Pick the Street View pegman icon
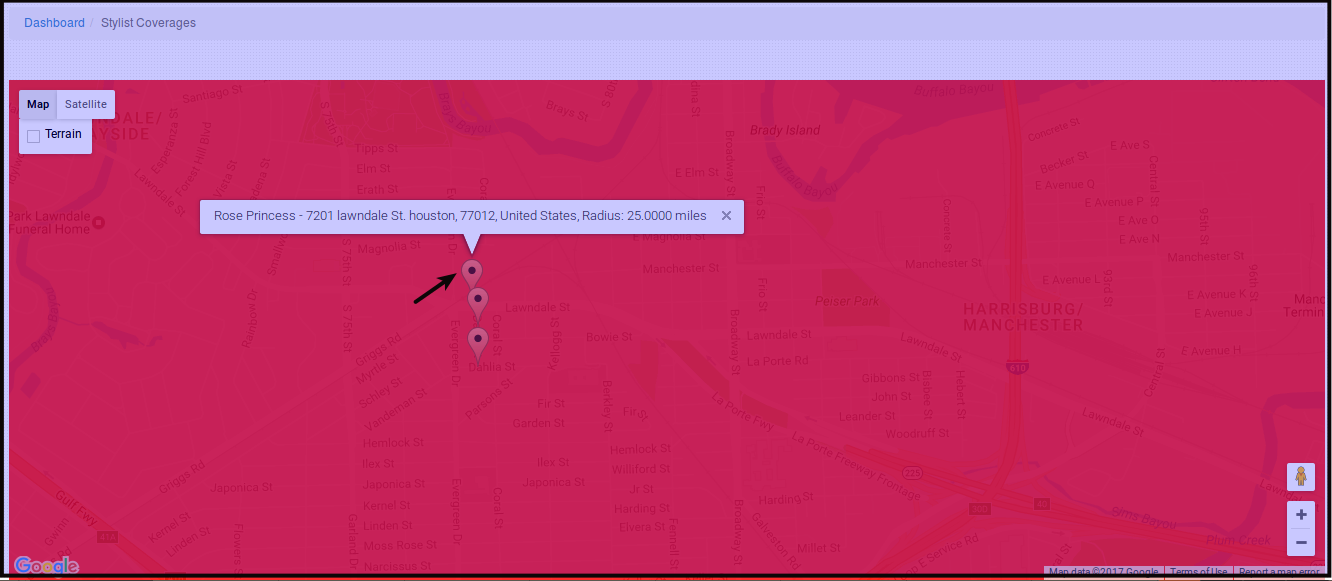 1301,477
